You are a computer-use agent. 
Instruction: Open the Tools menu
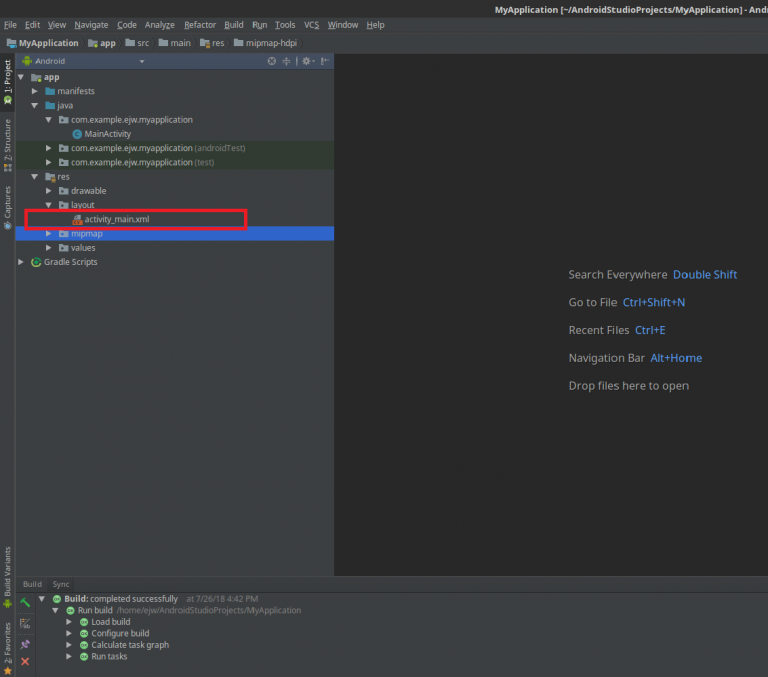pyautogui.click(x=285, y=25)
